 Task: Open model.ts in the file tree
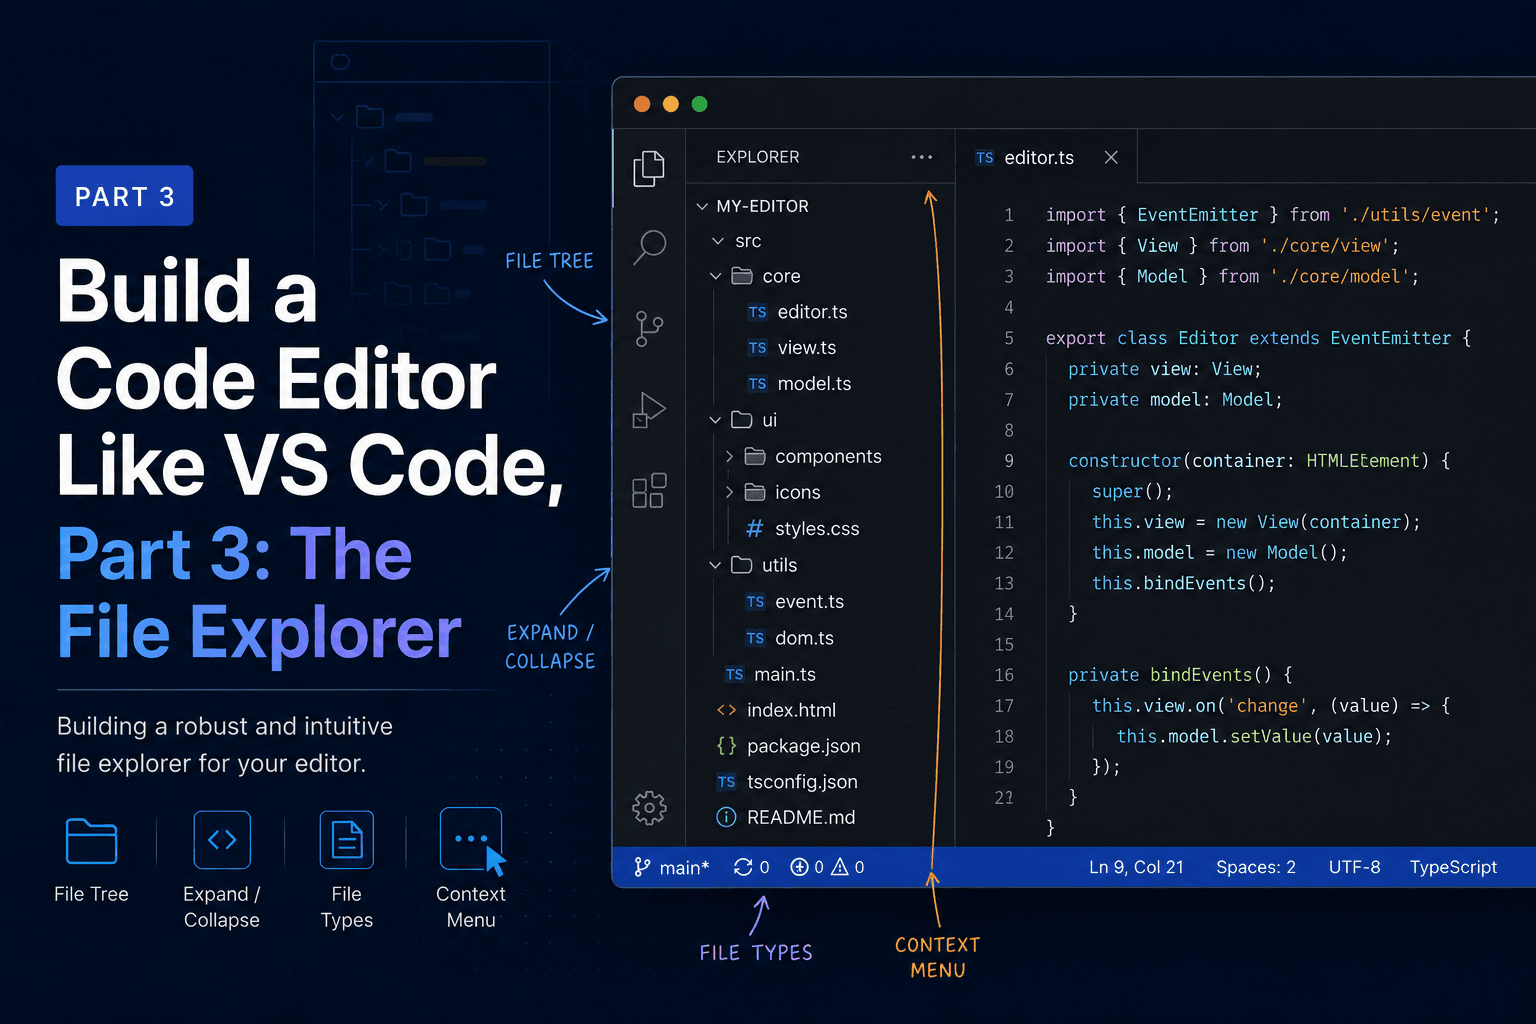[815, 384]
